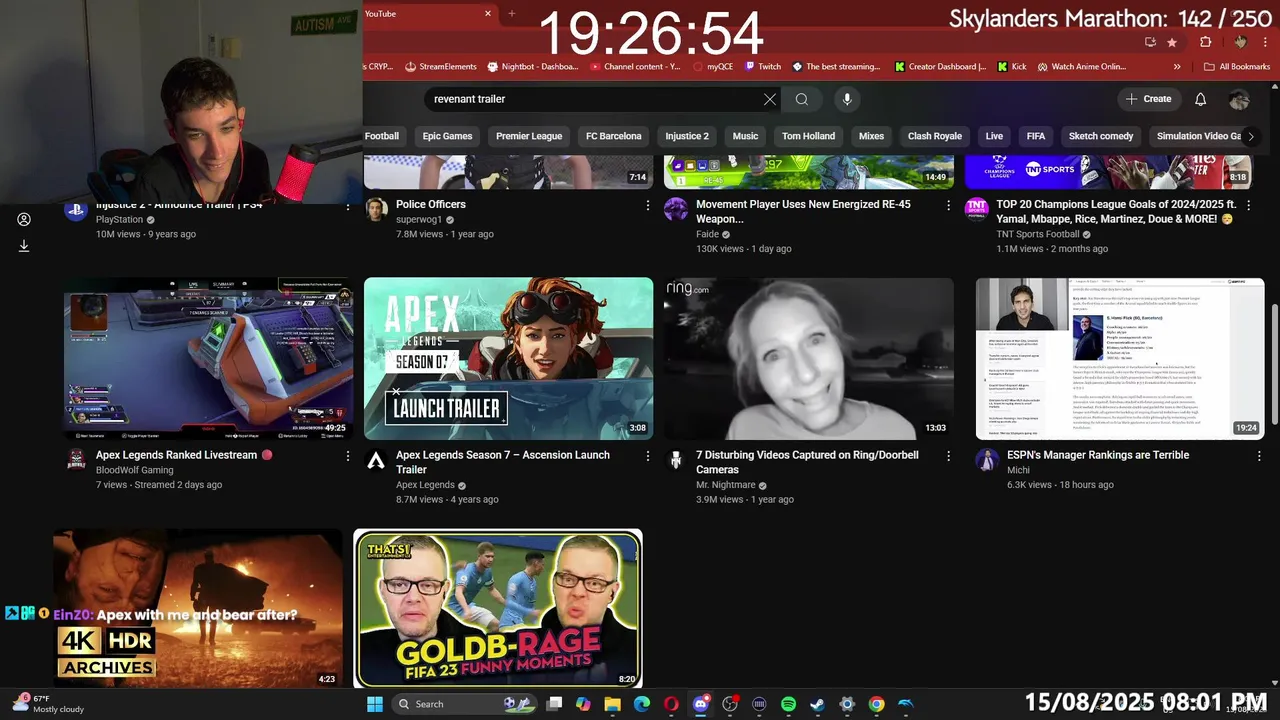Open the StreamElements bookmark
Viewport: 1280px width, 720px height.
pos(440,67)
